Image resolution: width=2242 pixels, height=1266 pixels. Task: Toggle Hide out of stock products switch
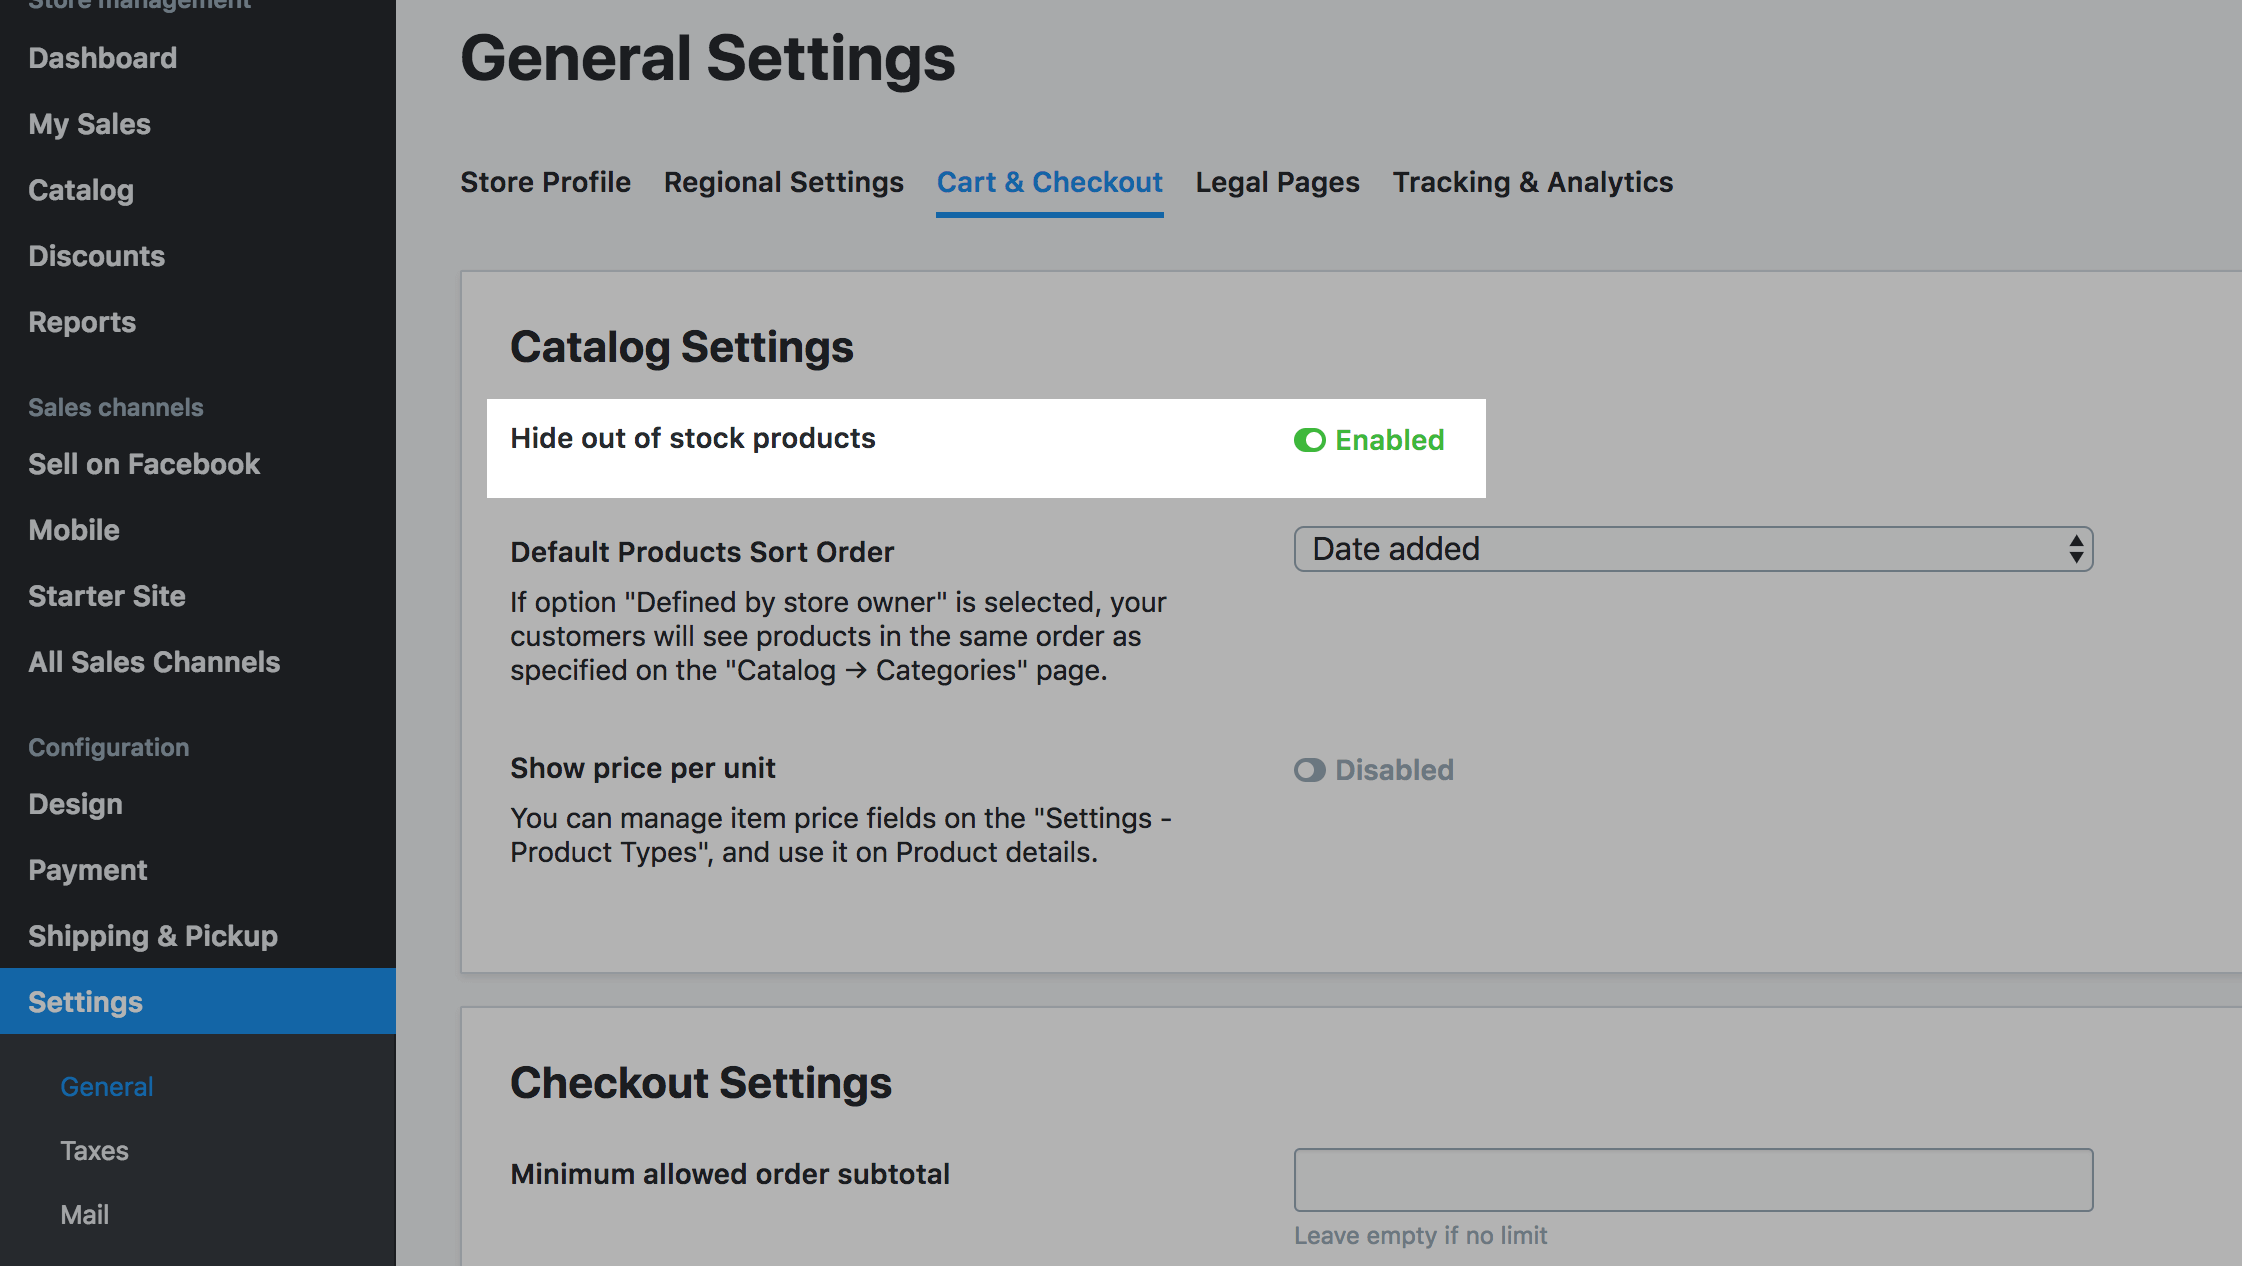click(1310, 440)
